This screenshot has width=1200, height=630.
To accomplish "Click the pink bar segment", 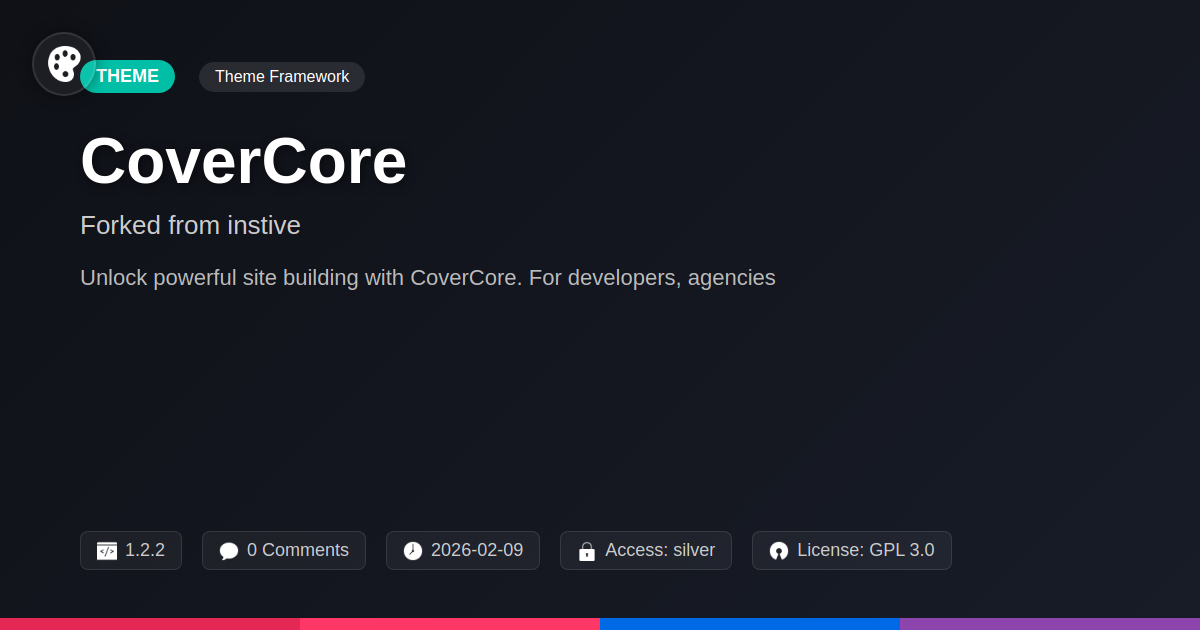I will click(x=450, y=624).
